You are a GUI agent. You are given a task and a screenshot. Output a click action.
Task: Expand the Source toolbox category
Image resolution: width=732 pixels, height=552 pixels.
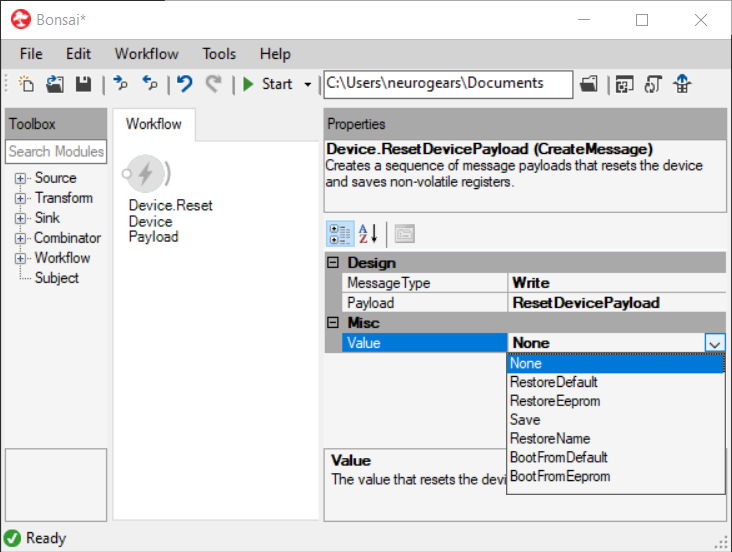point(20,178)
